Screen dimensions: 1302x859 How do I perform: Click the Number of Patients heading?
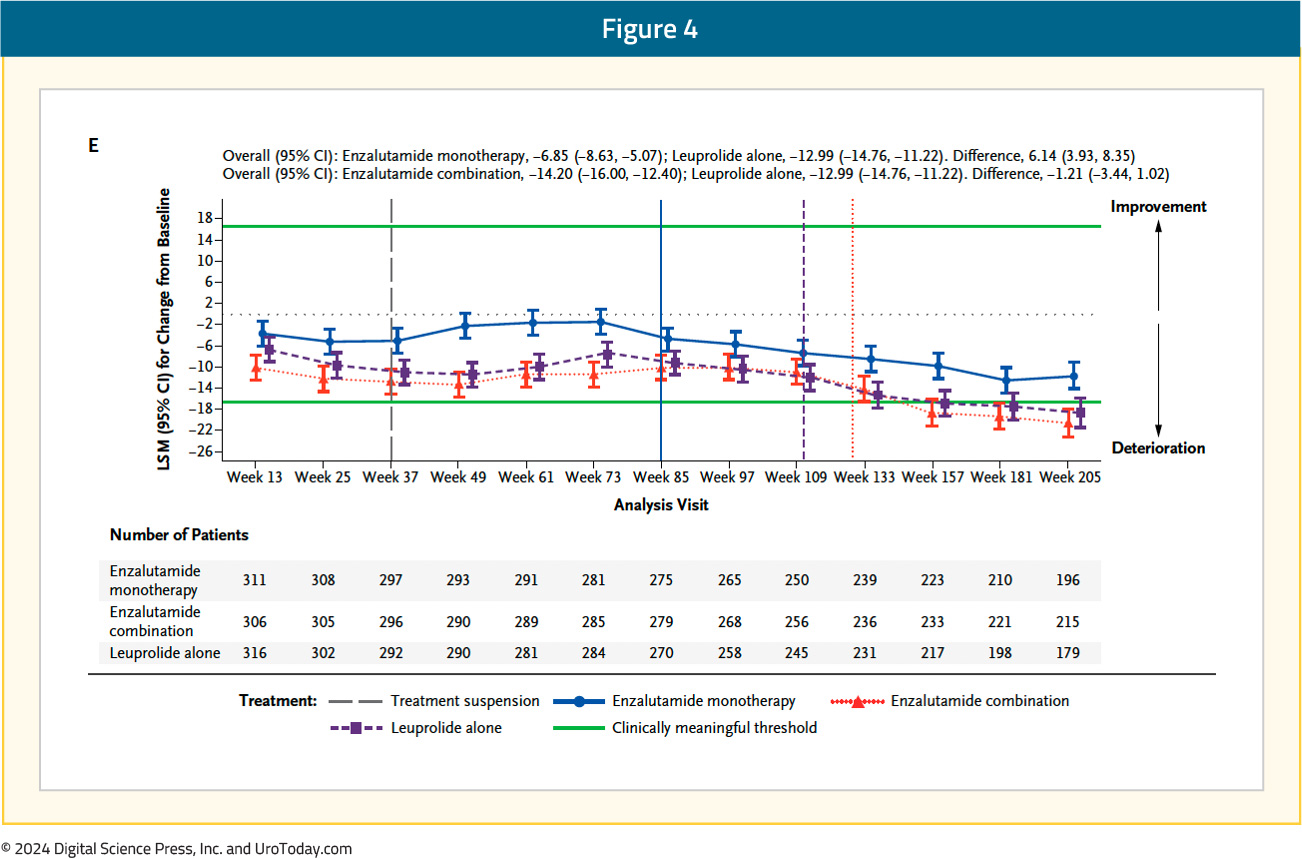coord(179,535)
